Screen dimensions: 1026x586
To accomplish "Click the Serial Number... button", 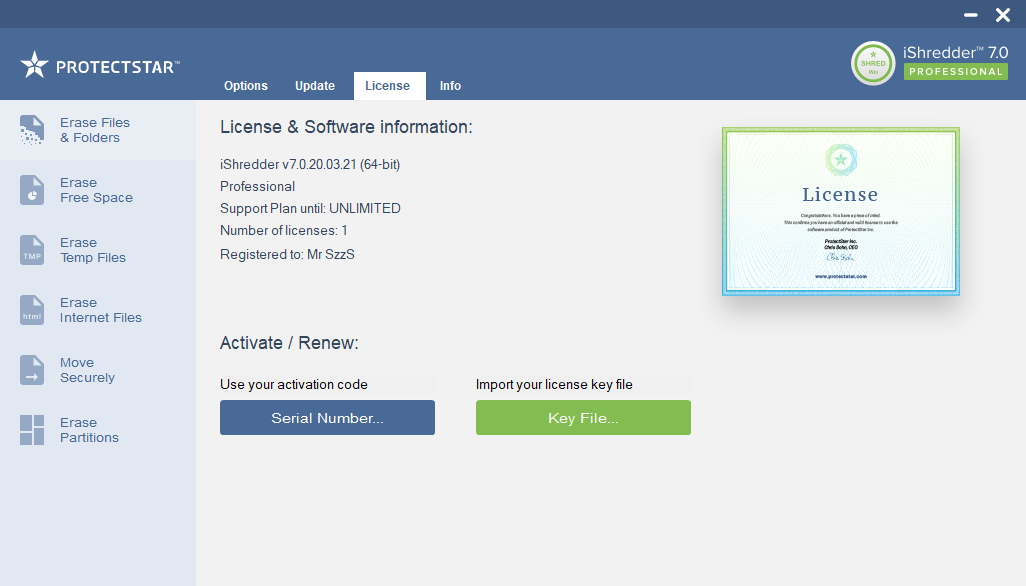I will click(327, 417).
